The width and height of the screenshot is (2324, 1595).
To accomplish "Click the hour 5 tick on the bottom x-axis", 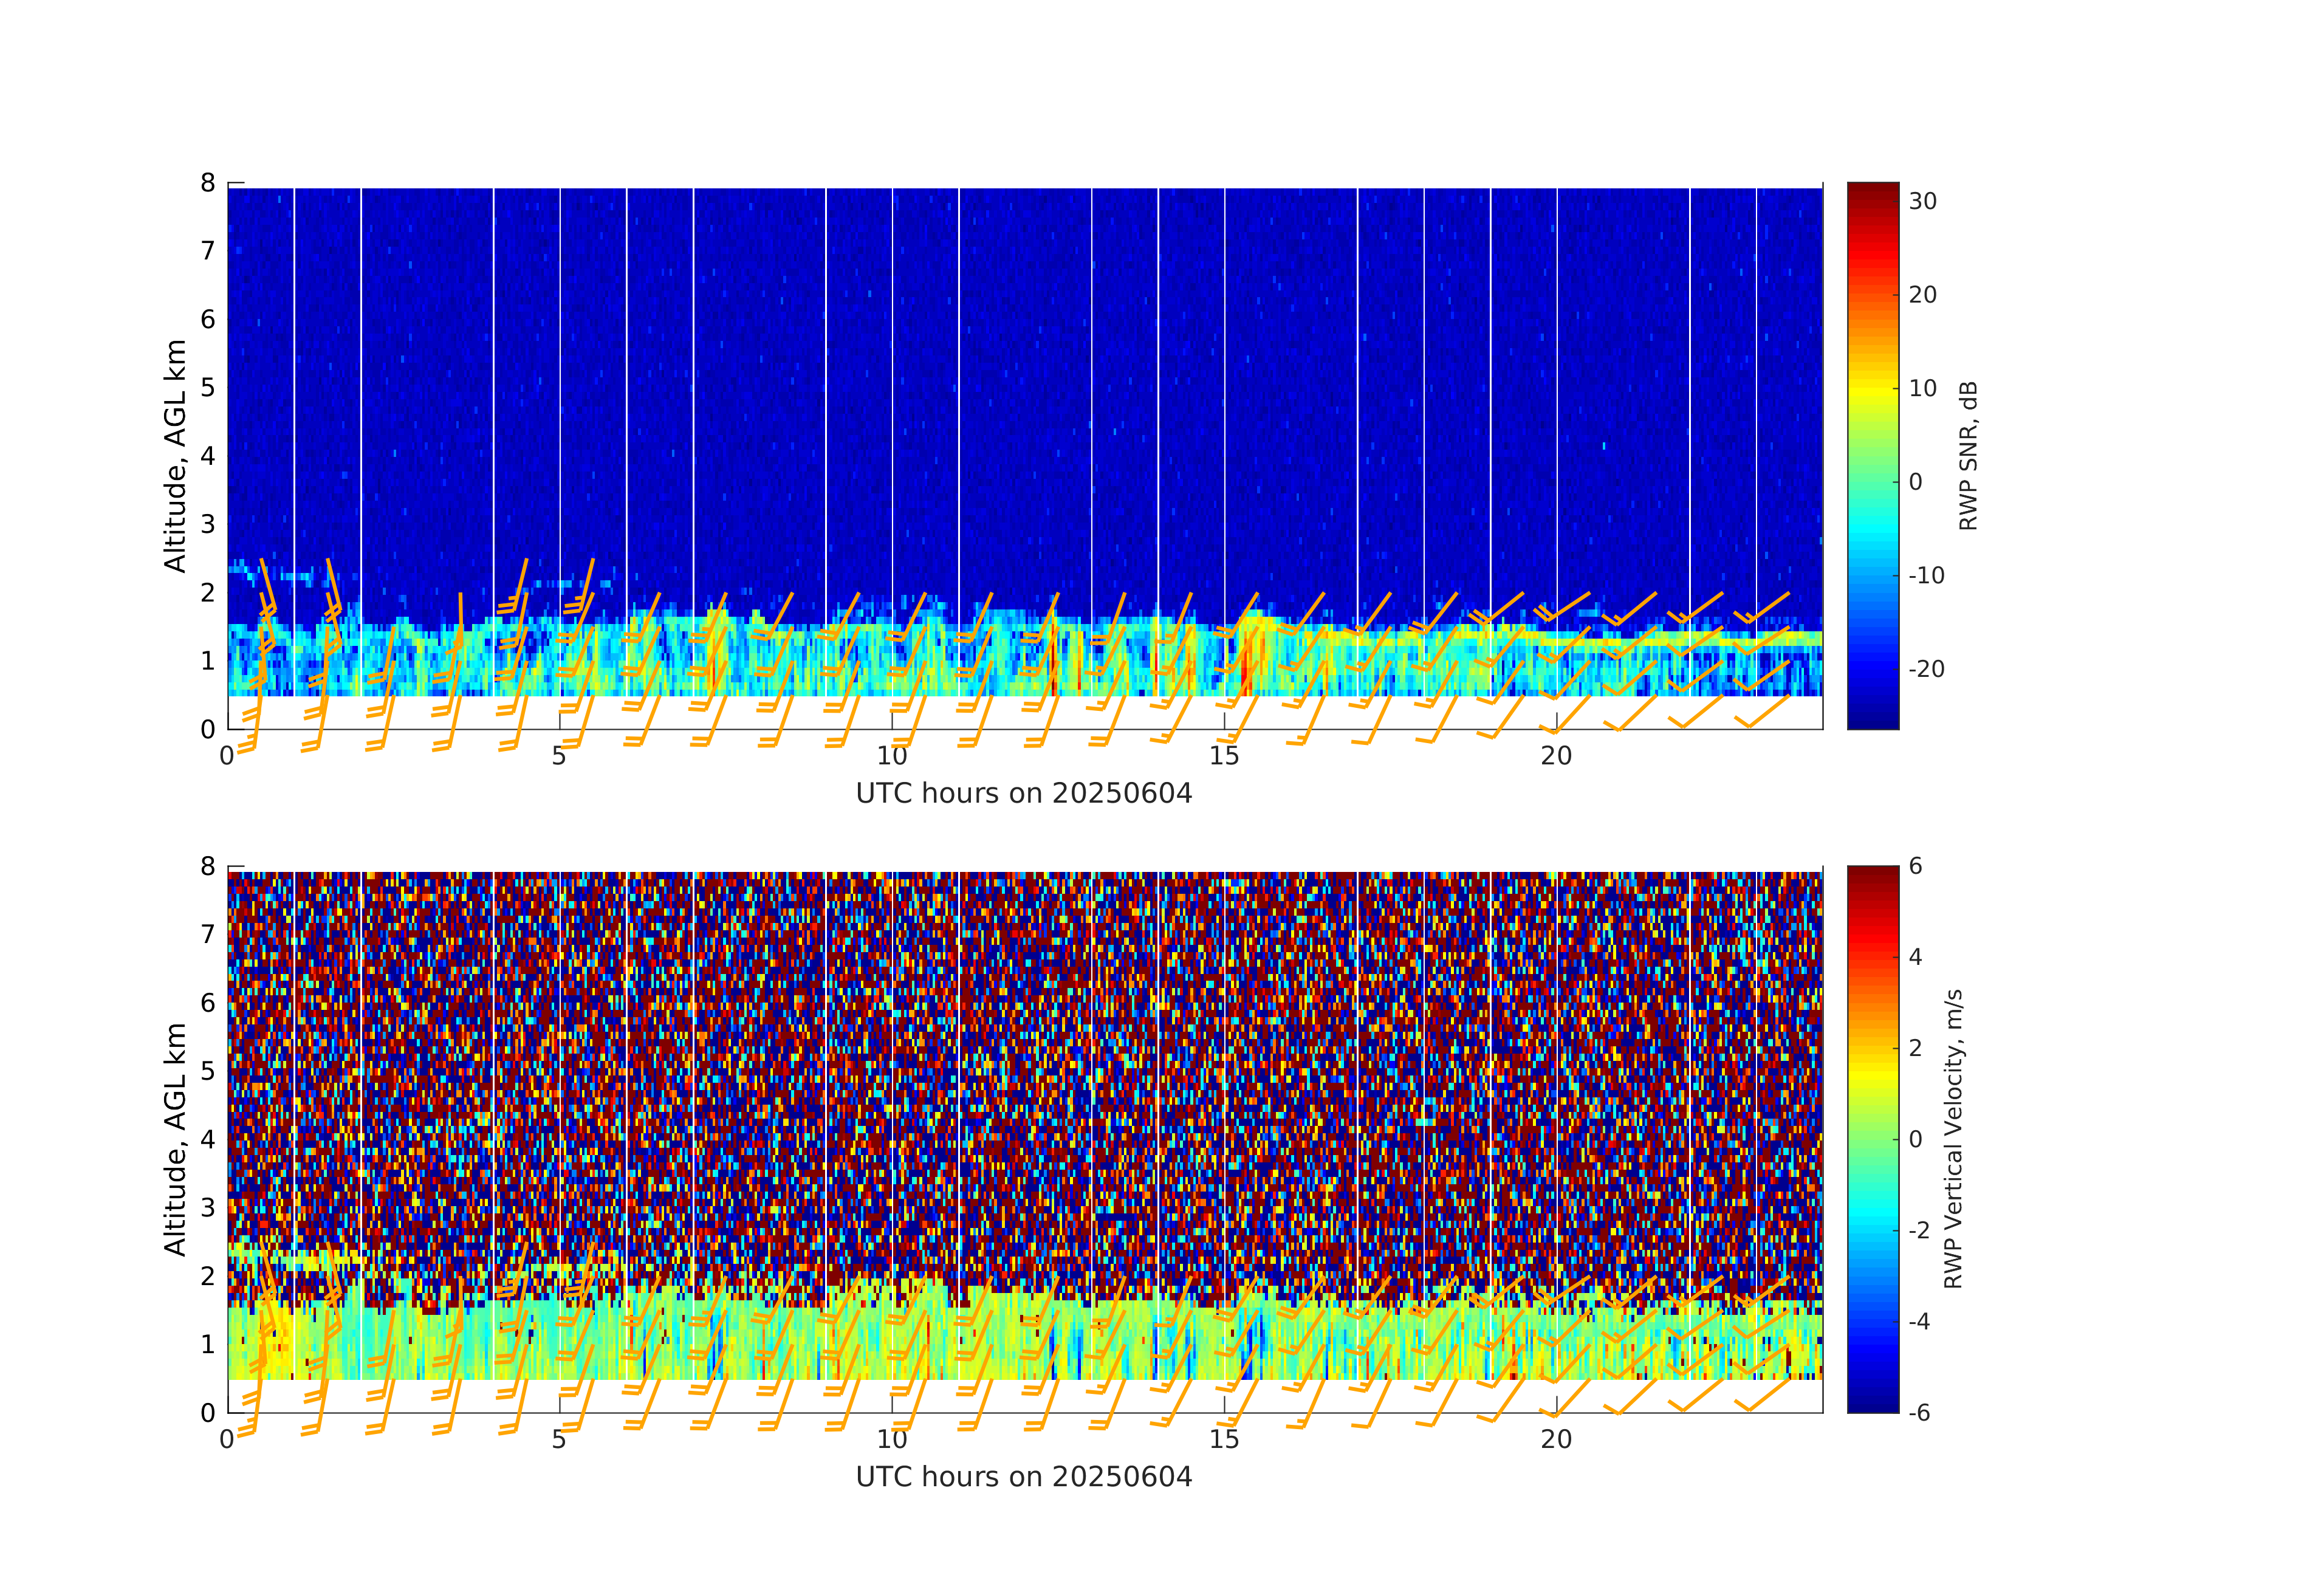I will click(x=559, y=1440).
